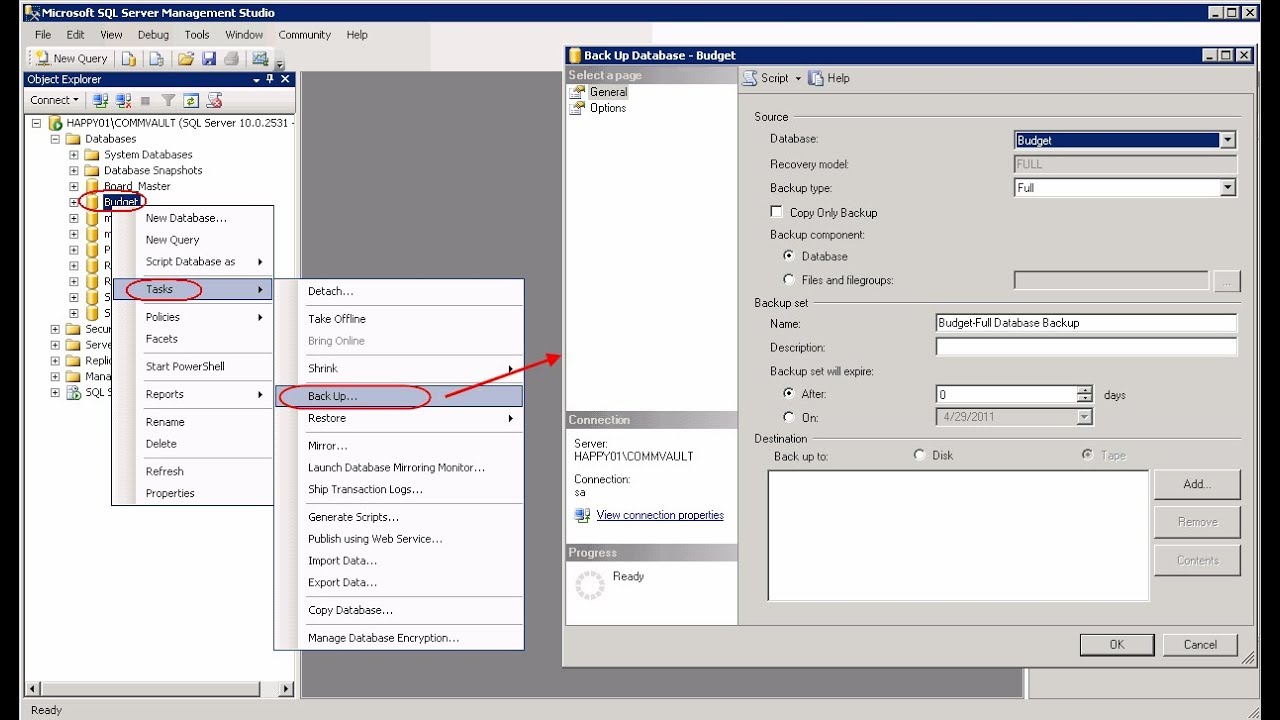The height and width of the screenshot is (720, 1280).
Task: Open the Database dropdown showing Budget
Action: 1228,140
